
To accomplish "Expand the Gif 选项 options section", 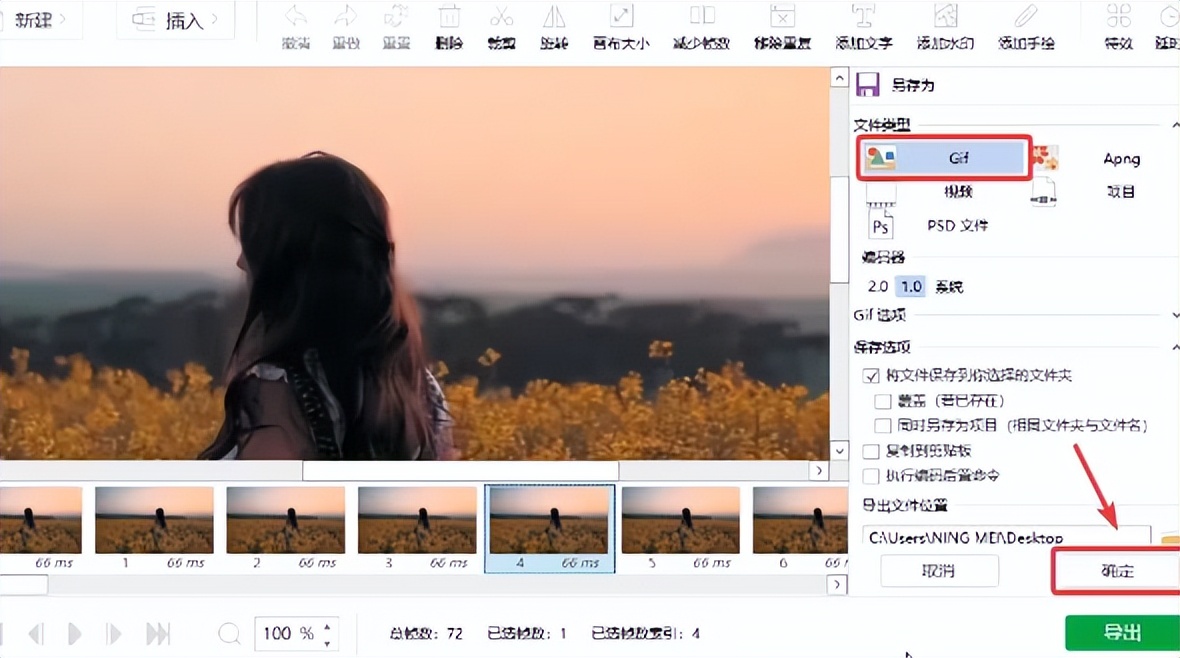I will tap(1175, 315).
